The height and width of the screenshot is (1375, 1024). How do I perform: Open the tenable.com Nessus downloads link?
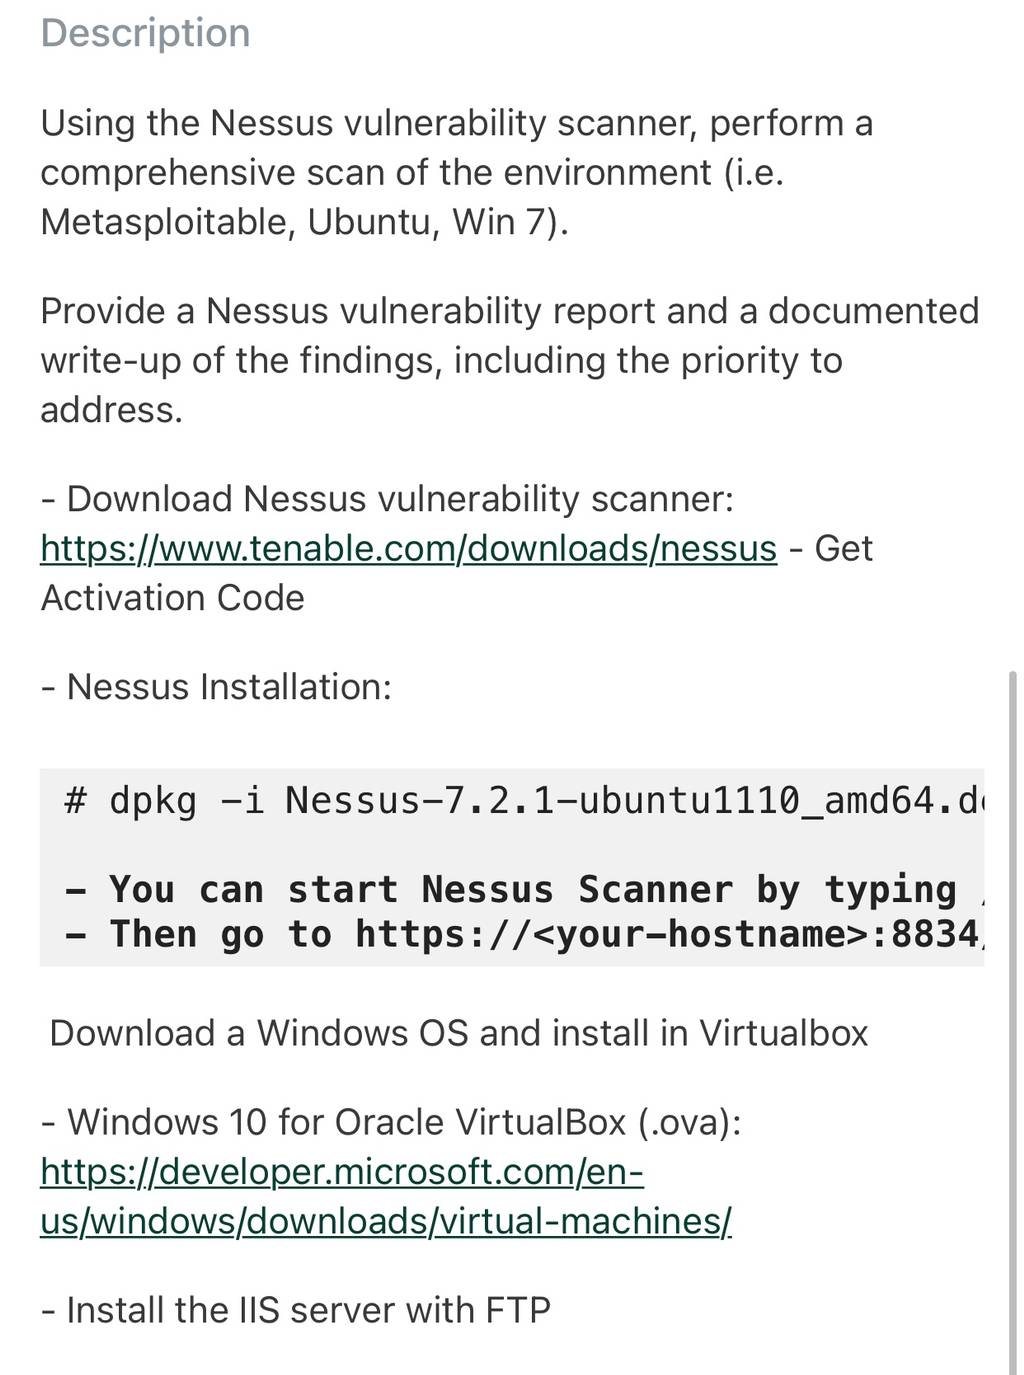point(408,548)
